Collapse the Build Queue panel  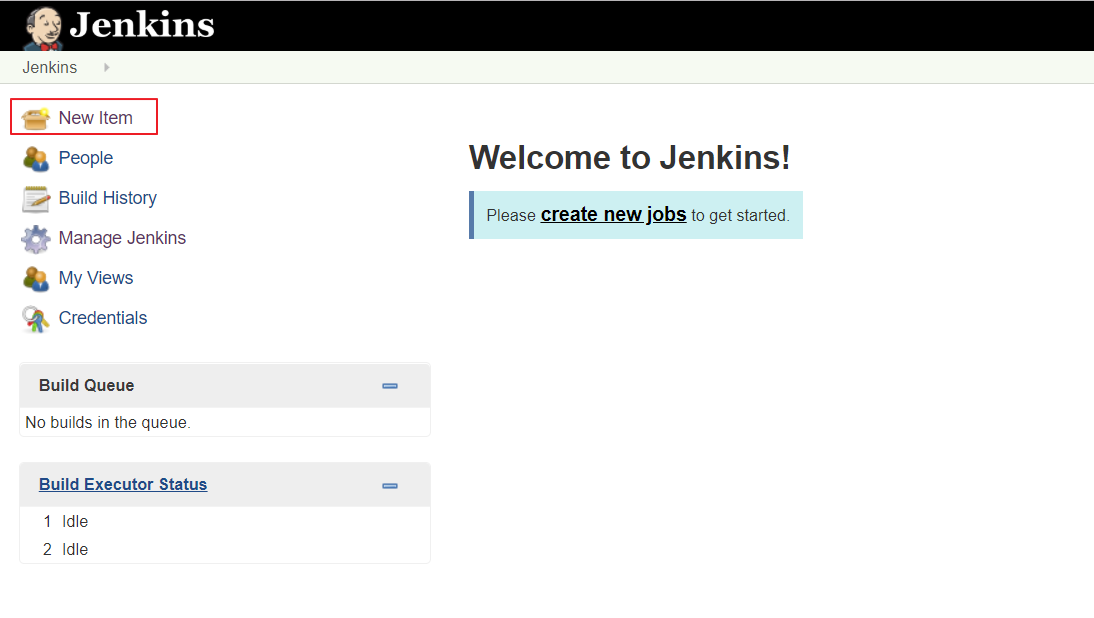coord(390,386)
